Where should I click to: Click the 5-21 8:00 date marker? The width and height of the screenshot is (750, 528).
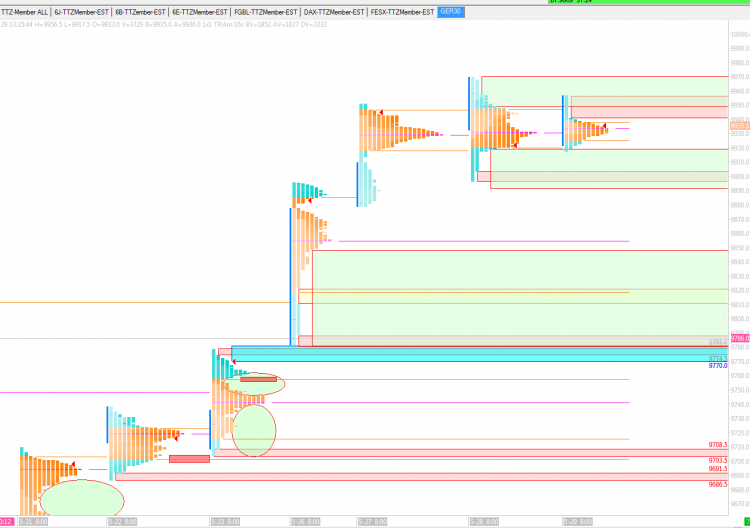click(33, 522)
